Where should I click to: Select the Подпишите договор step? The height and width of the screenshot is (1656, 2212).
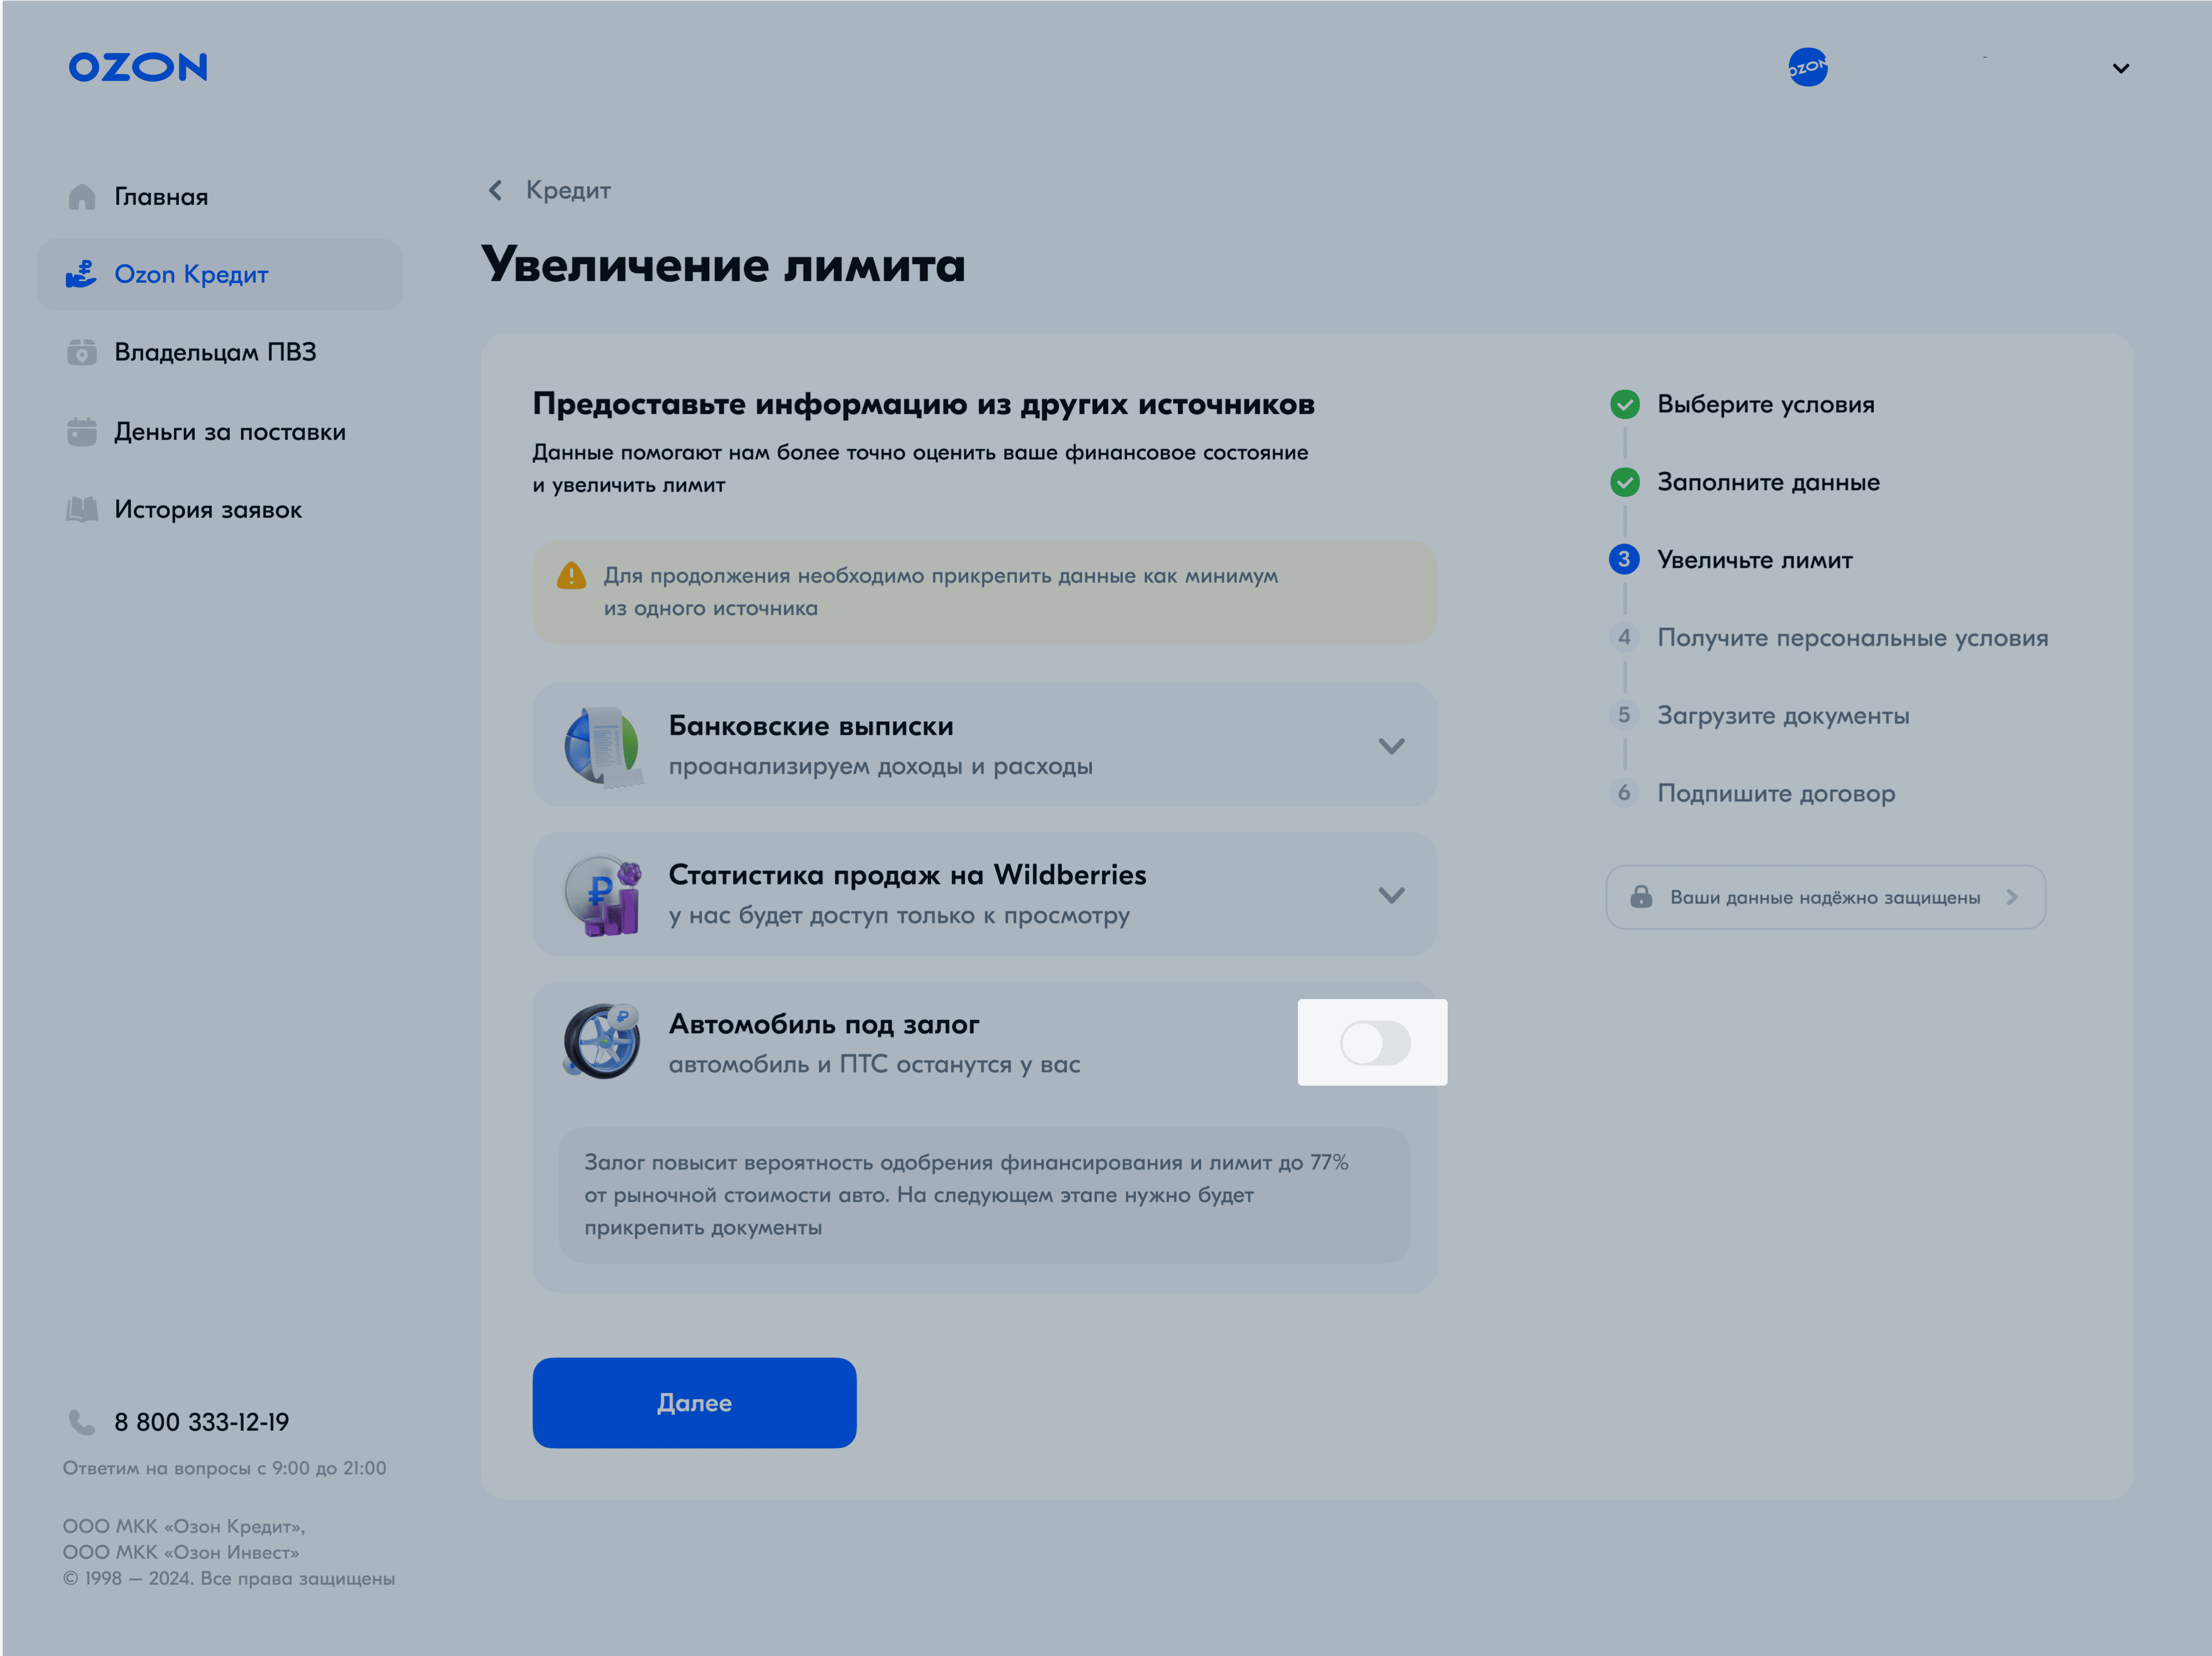pyautogui.click(x=1776, y=794)
